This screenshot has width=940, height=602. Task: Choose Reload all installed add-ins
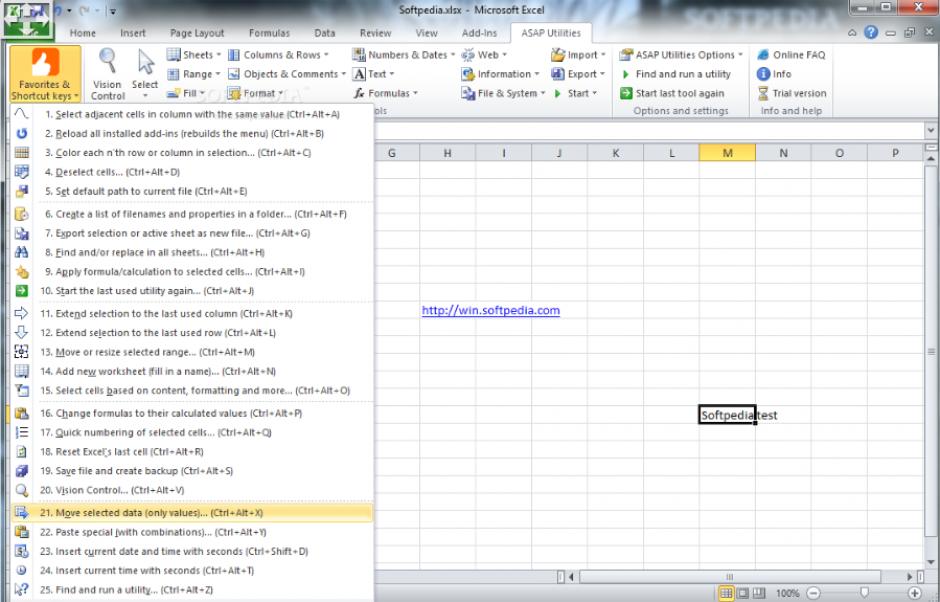(x=192, y=133)
